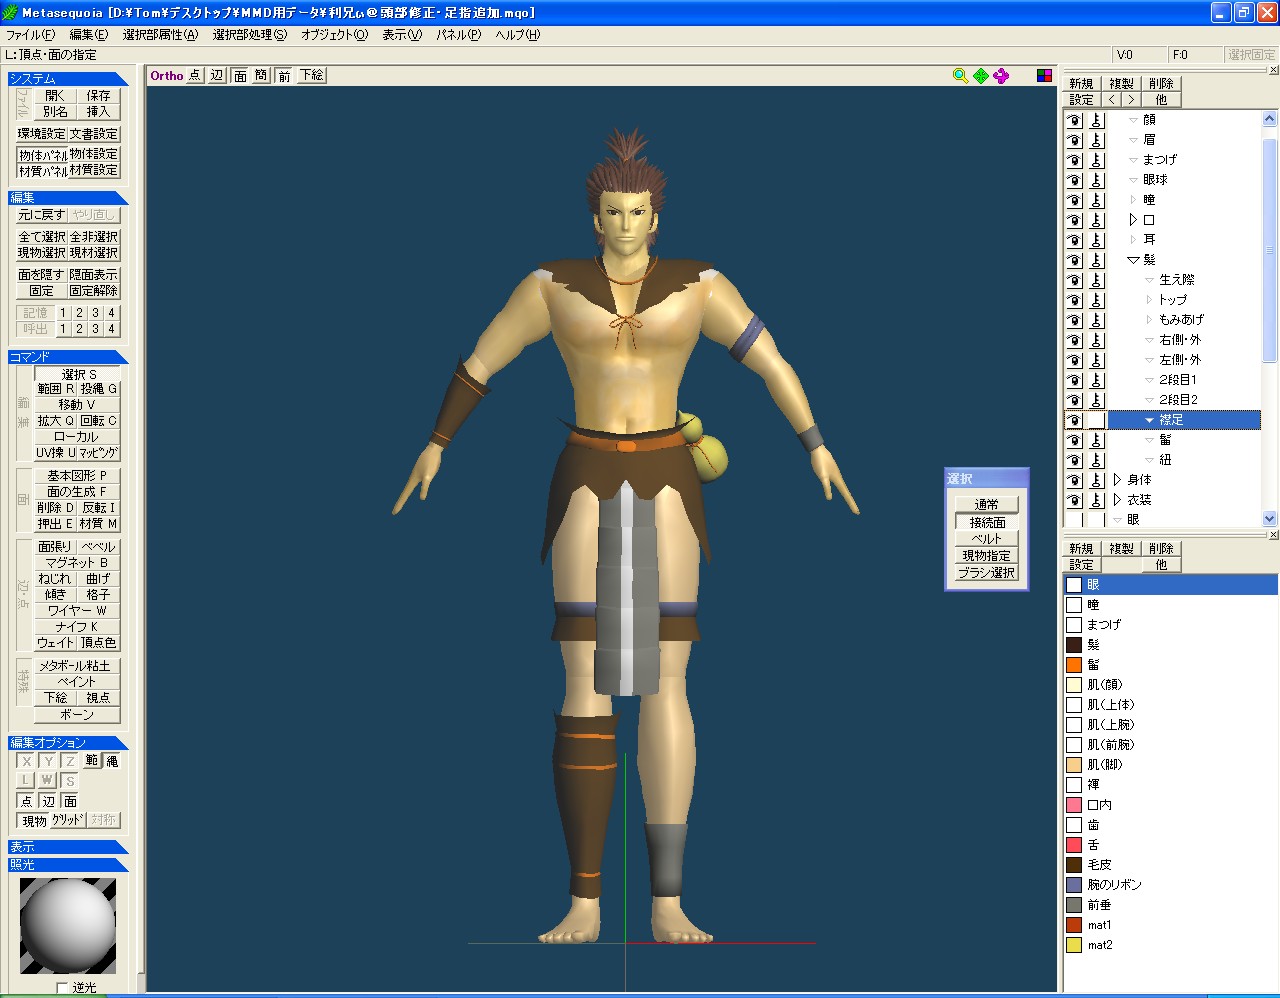Click the four-color view layout icon
The image size is (1280, 998).
tap(1044, 76)
